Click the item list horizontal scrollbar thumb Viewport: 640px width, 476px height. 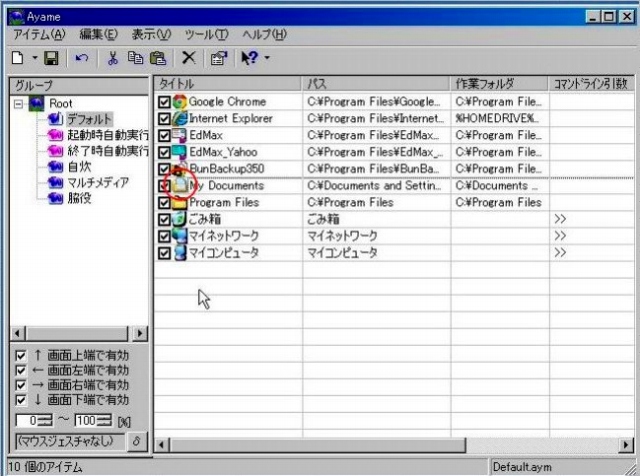[318, 445]
